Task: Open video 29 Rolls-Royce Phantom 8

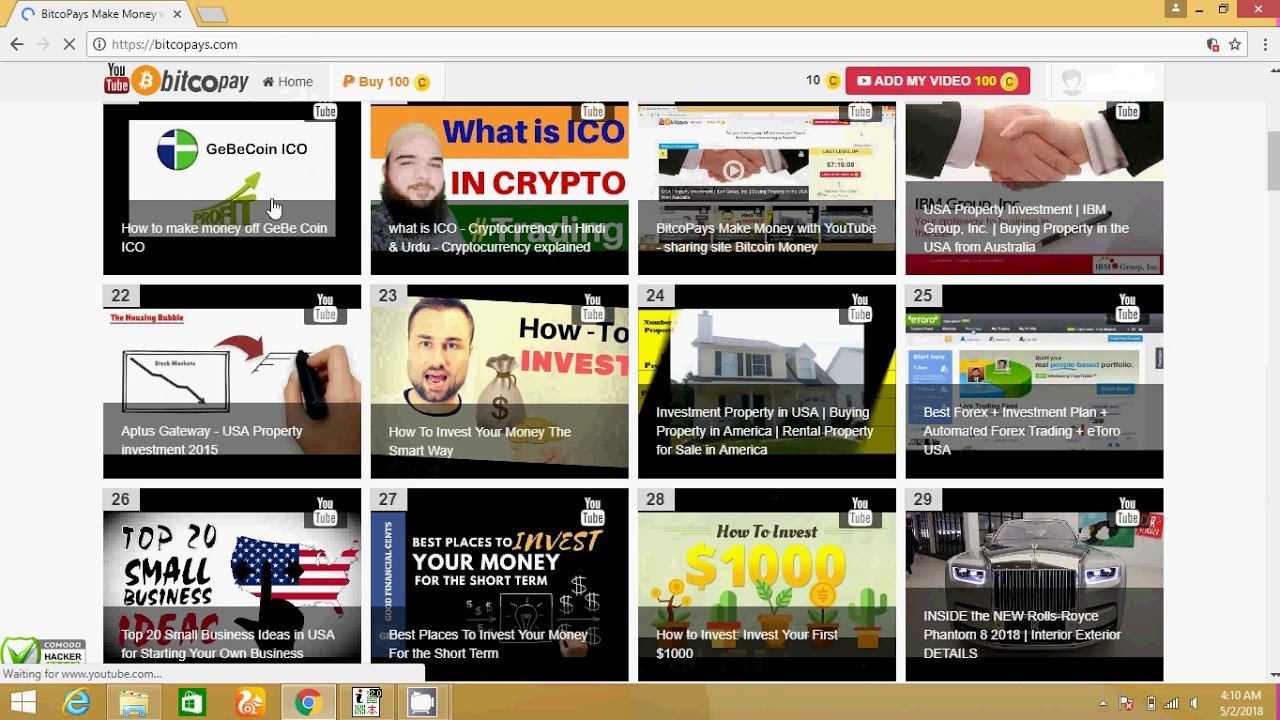Action: (1034, 585)
